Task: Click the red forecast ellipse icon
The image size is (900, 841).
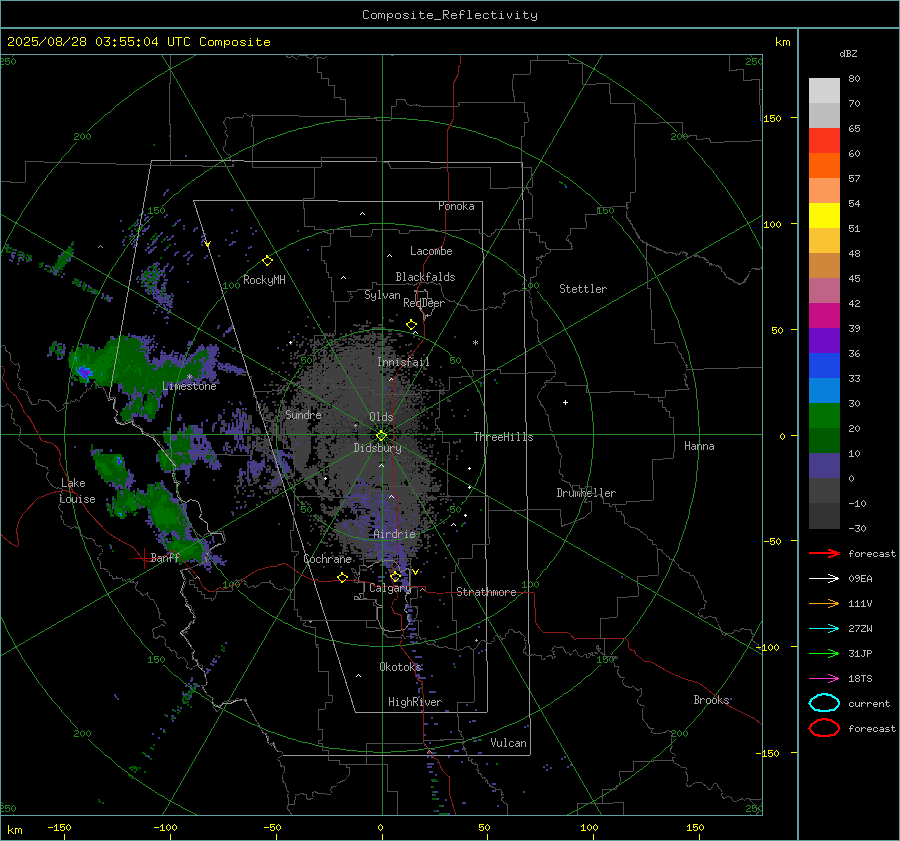Action: coord(824,728)
